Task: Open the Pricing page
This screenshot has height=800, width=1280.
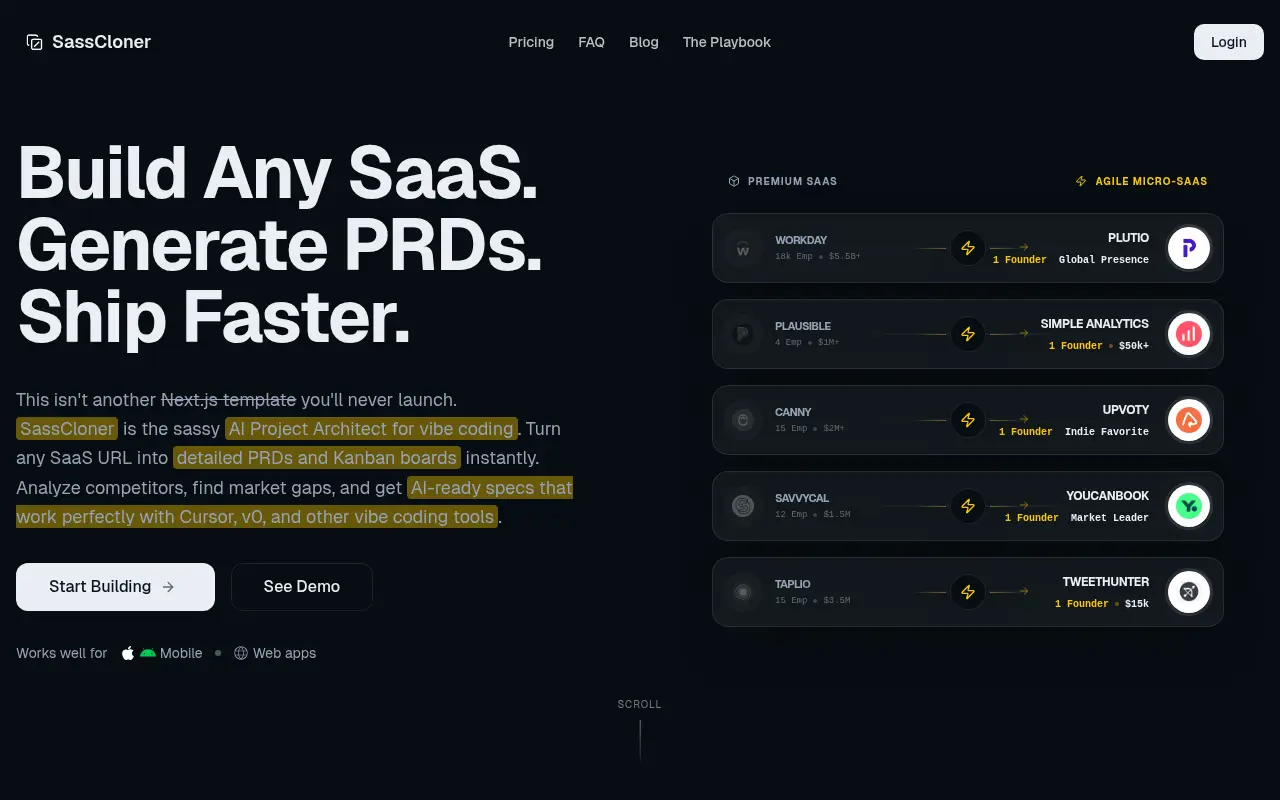Action: (x=531, y=42)
